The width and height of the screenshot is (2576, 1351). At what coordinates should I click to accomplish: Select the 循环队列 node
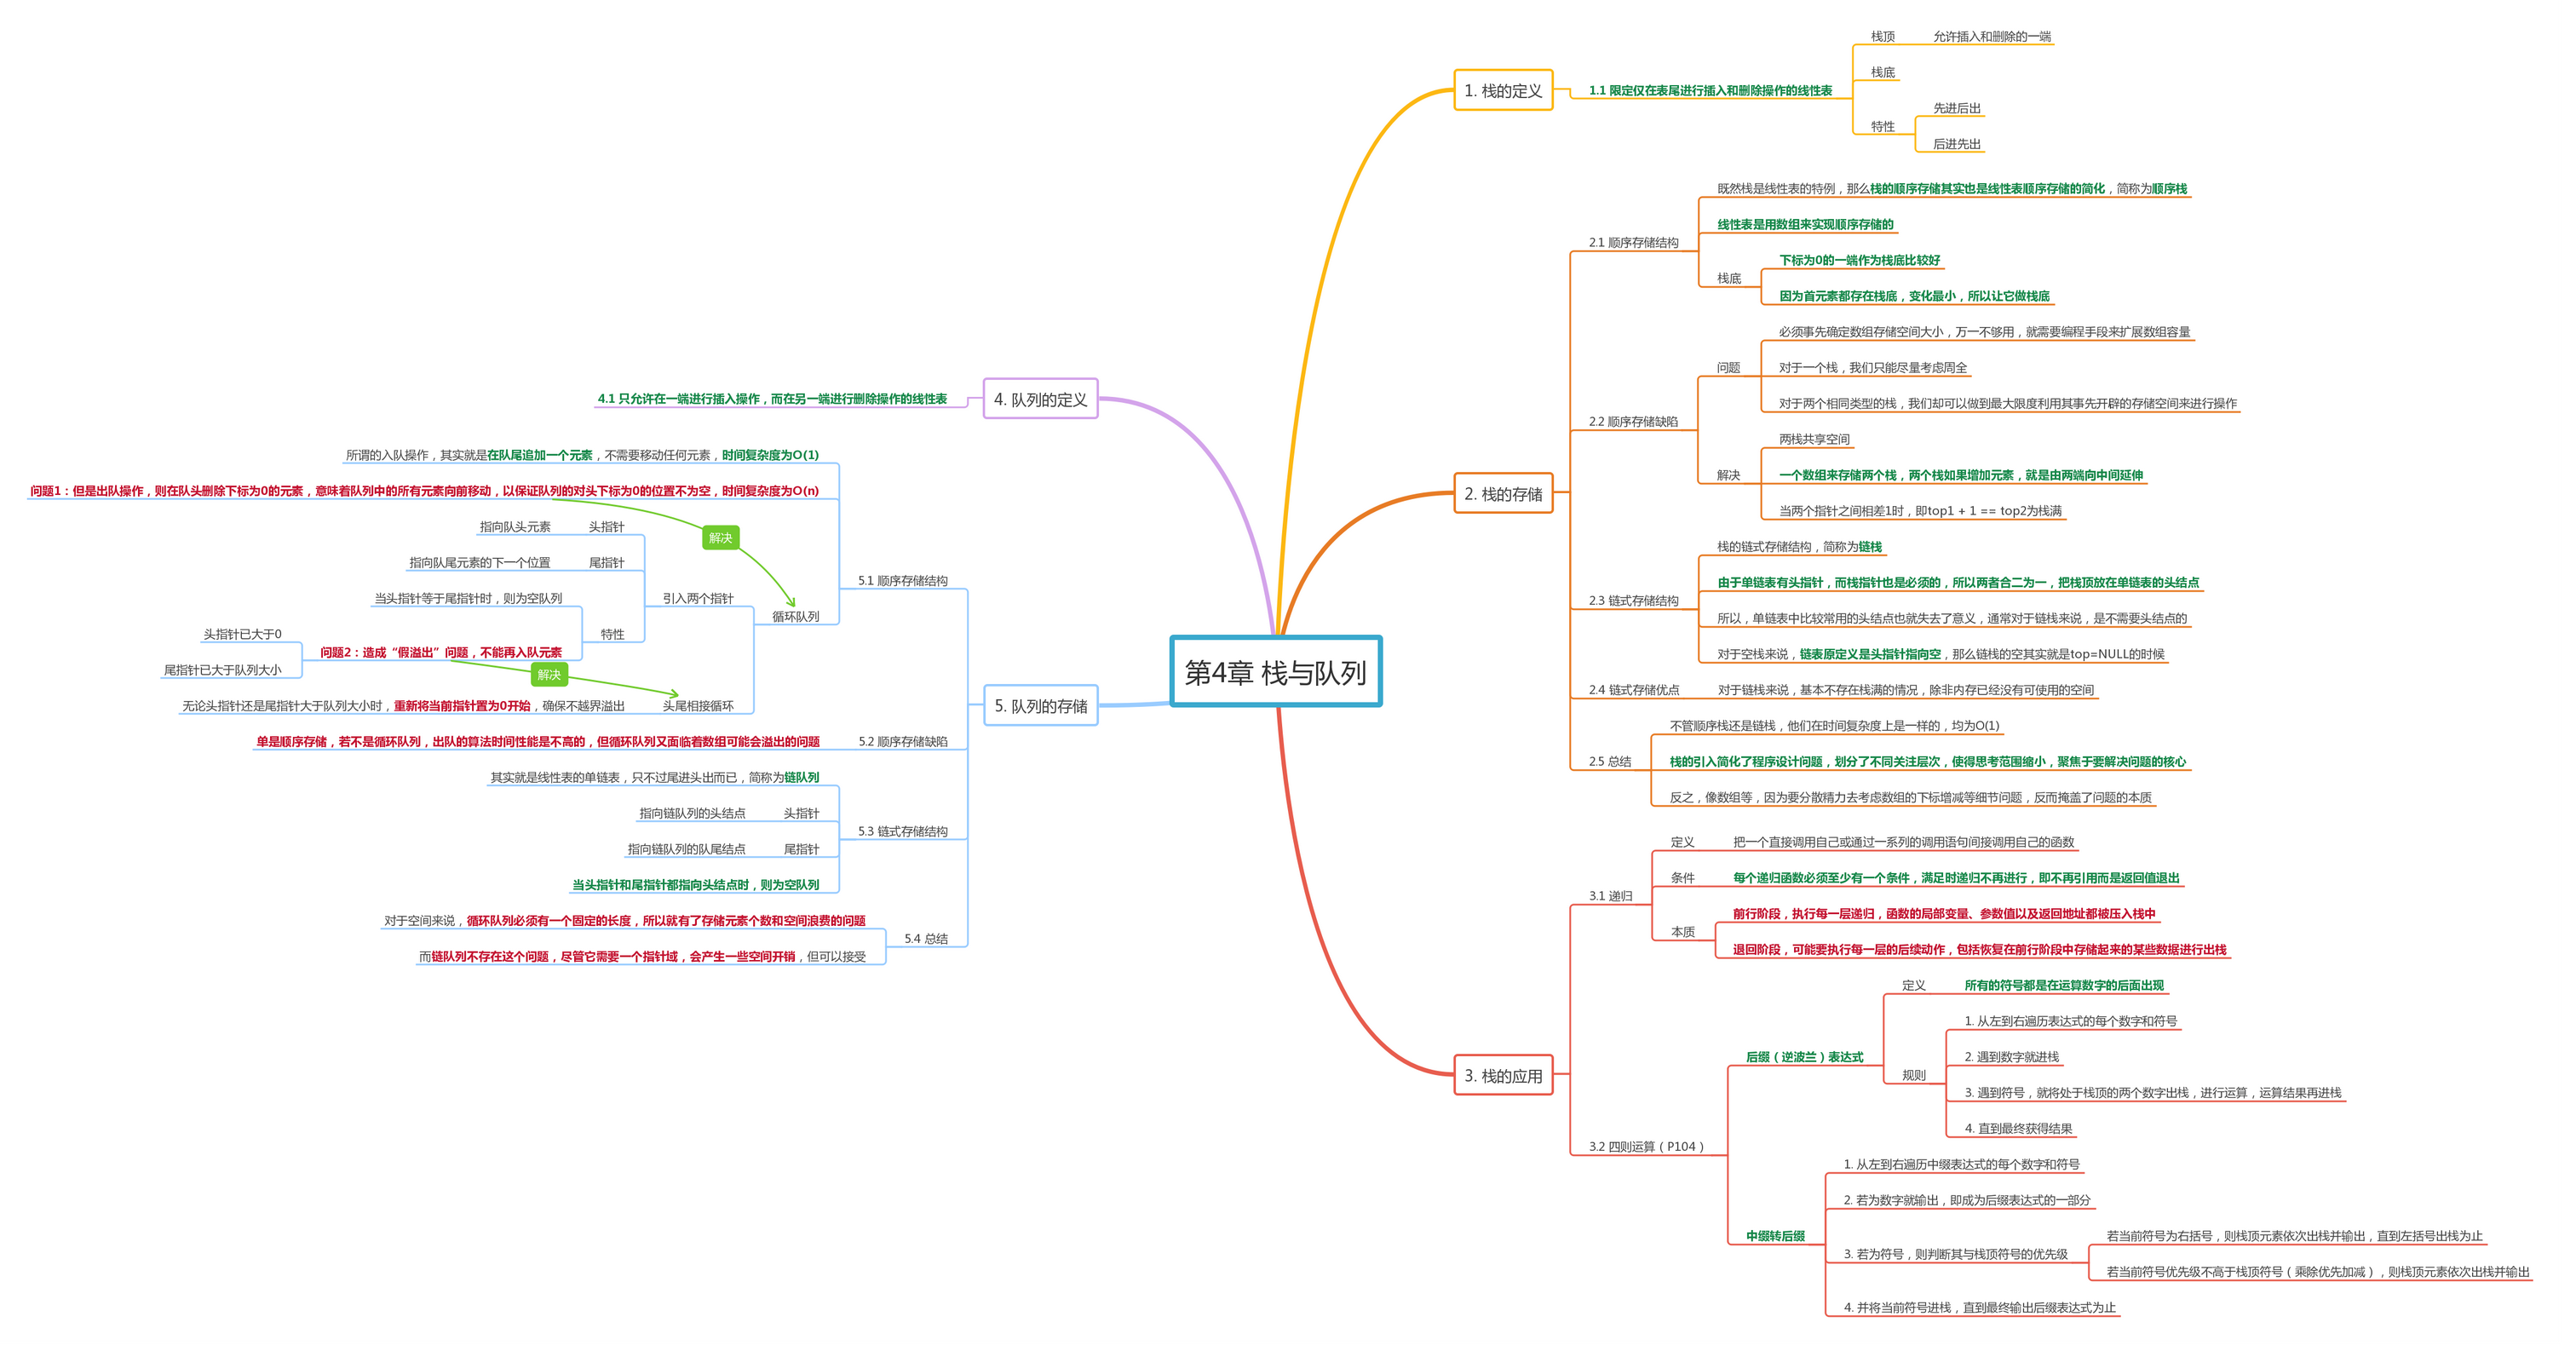pos(795,617)
